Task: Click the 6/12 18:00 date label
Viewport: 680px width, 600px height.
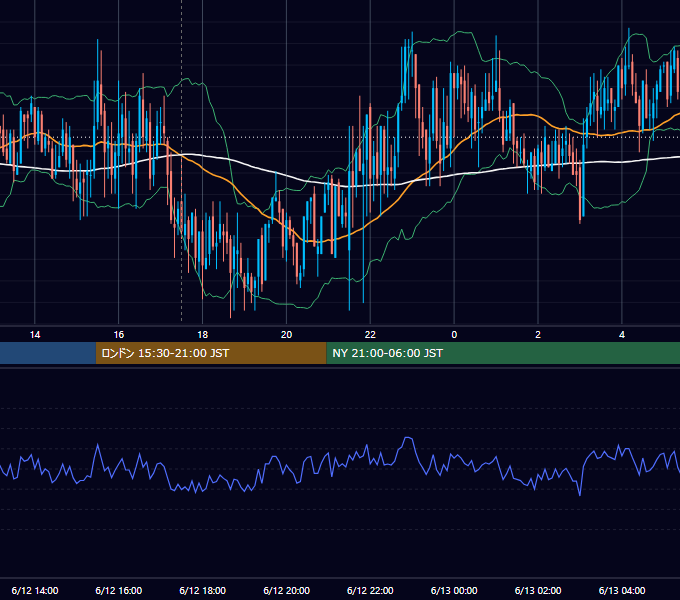Action: pyautogui.click(x=203, y=590)
